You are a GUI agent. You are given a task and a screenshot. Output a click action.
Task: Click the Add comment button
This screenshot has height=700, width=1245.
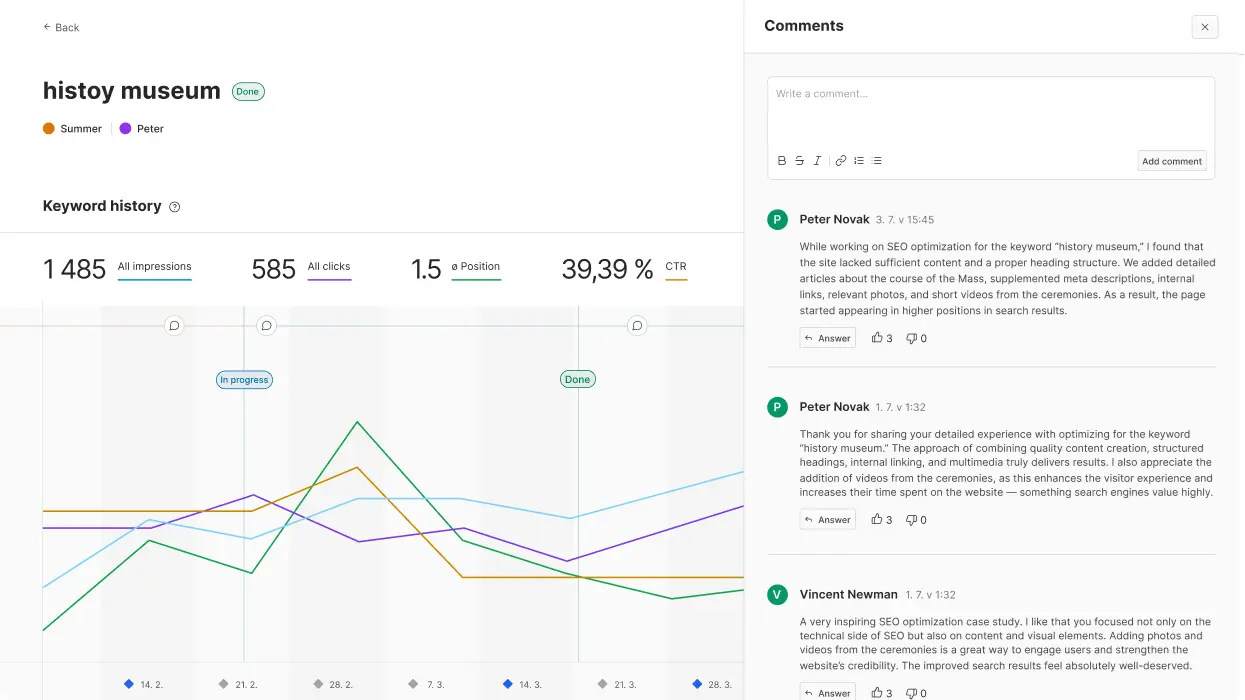click(x=1172, y=161)
